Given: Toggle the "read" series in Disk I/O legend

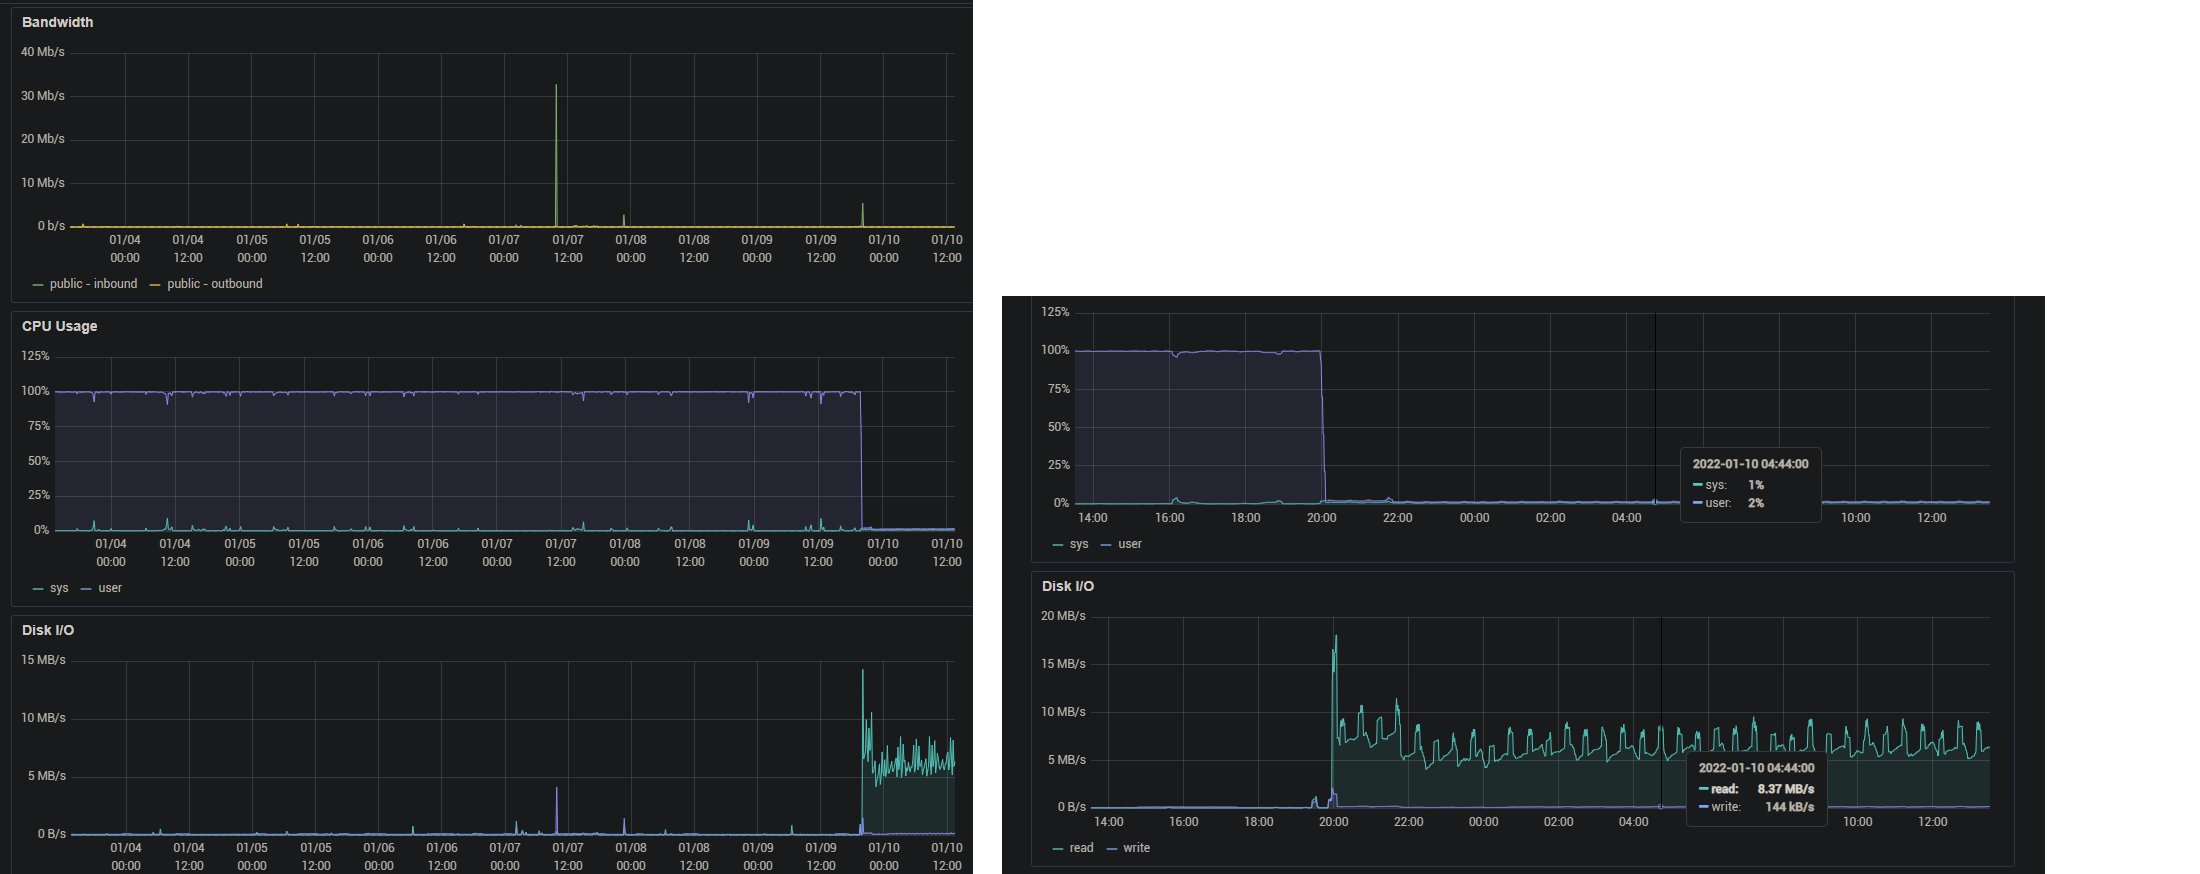Looking at the screenshot, I should [1081, 848].
